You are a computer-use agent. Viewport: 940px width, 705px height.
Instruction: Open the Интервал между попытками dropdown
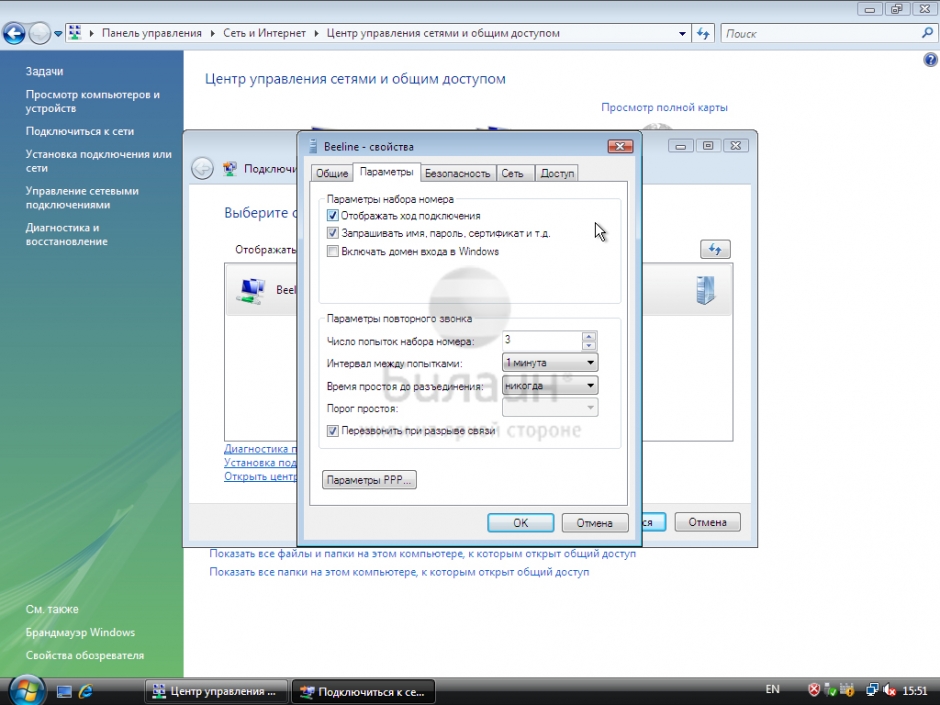550,363
